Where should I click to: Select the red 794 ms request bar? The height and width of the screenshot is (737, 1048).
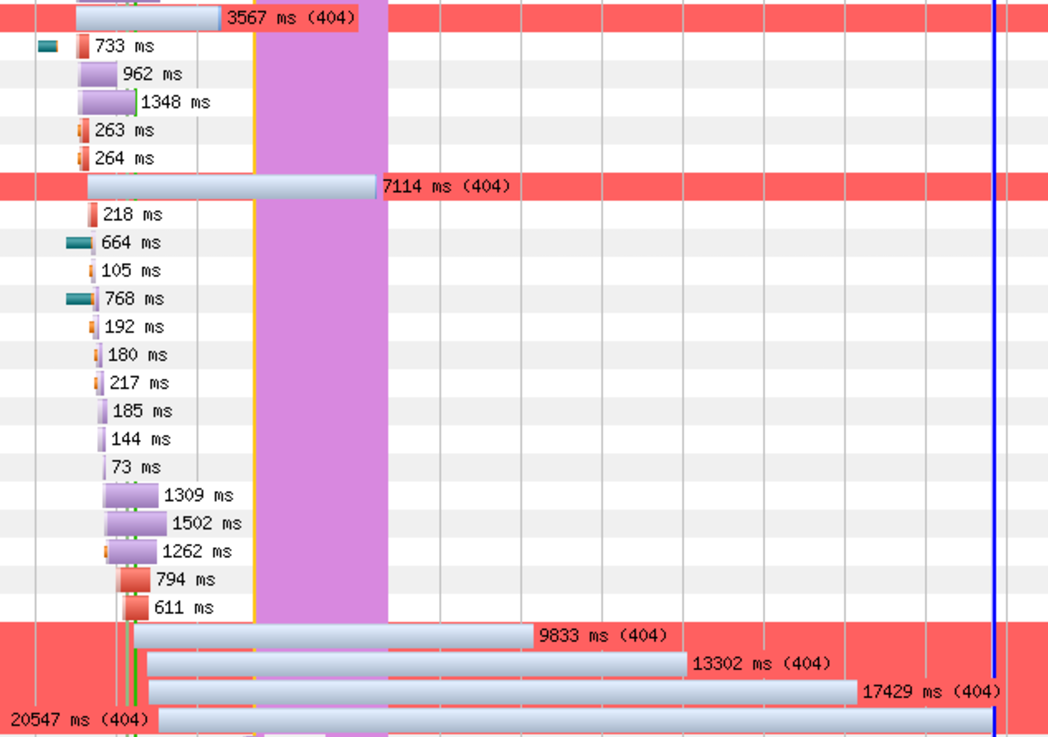[135, 579]
